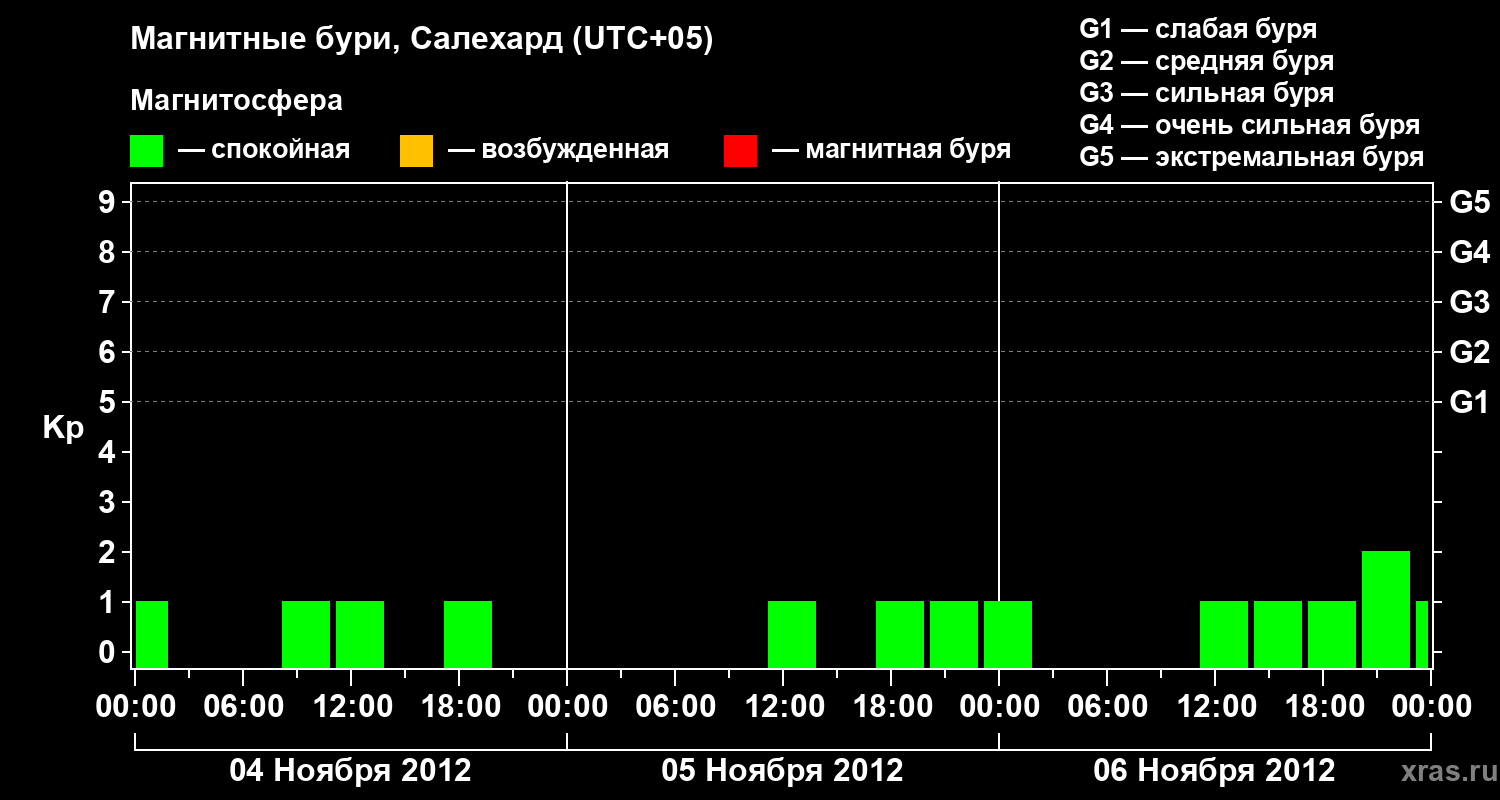Click the green bar at 00:00 on 04 Ноября
The height and width of the screenshot is (800, 1500).
click(152, 634)
